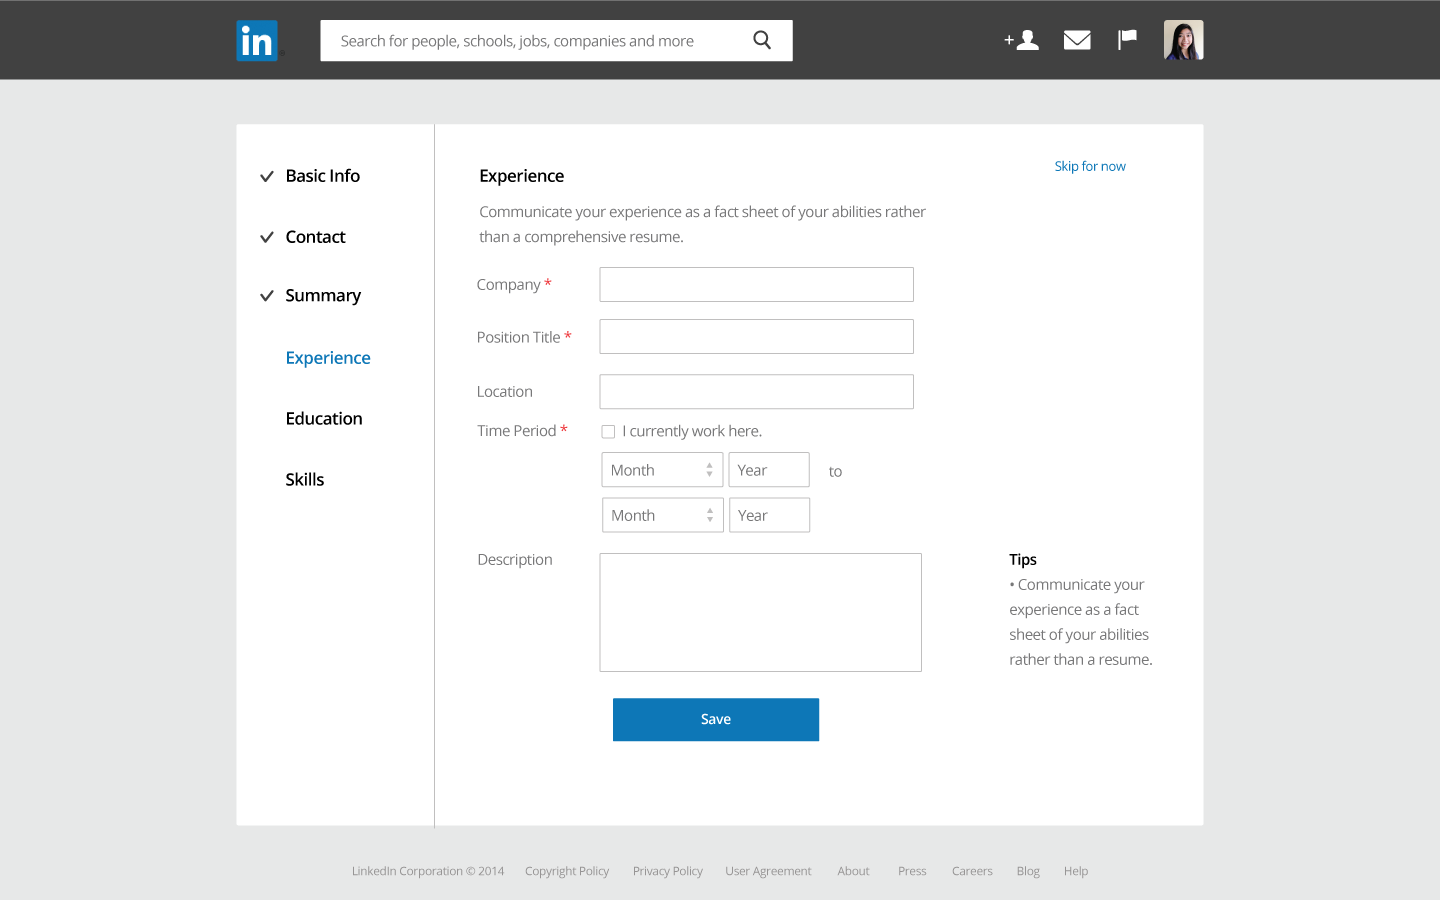
Task: Go to the Education step
Action: (x=324, y=419)
